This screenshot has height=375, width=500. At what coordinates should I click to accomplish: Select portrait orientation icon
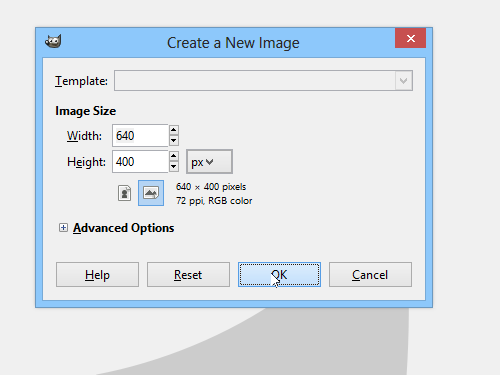(124, 193)
